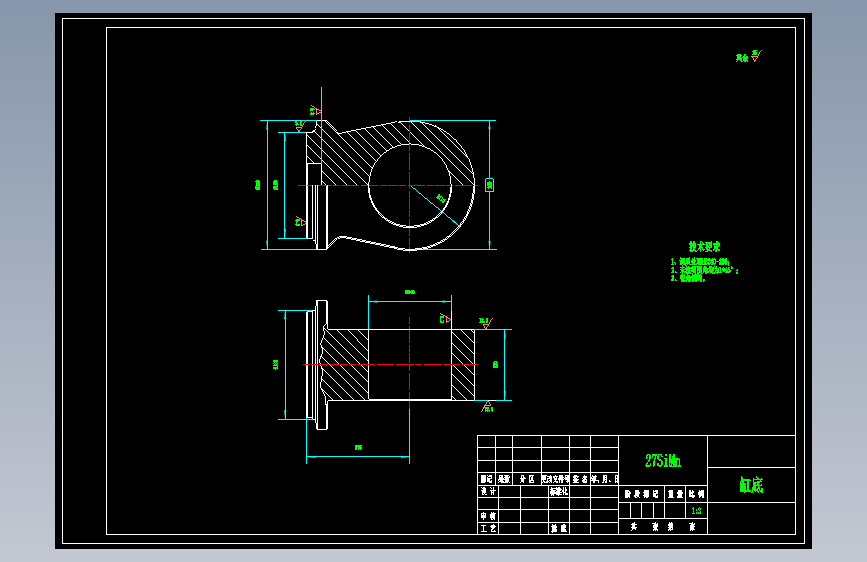Click the vertical dimension left of lower view
The height and width of the screenshot is (562, 867).
click(275, 365)
